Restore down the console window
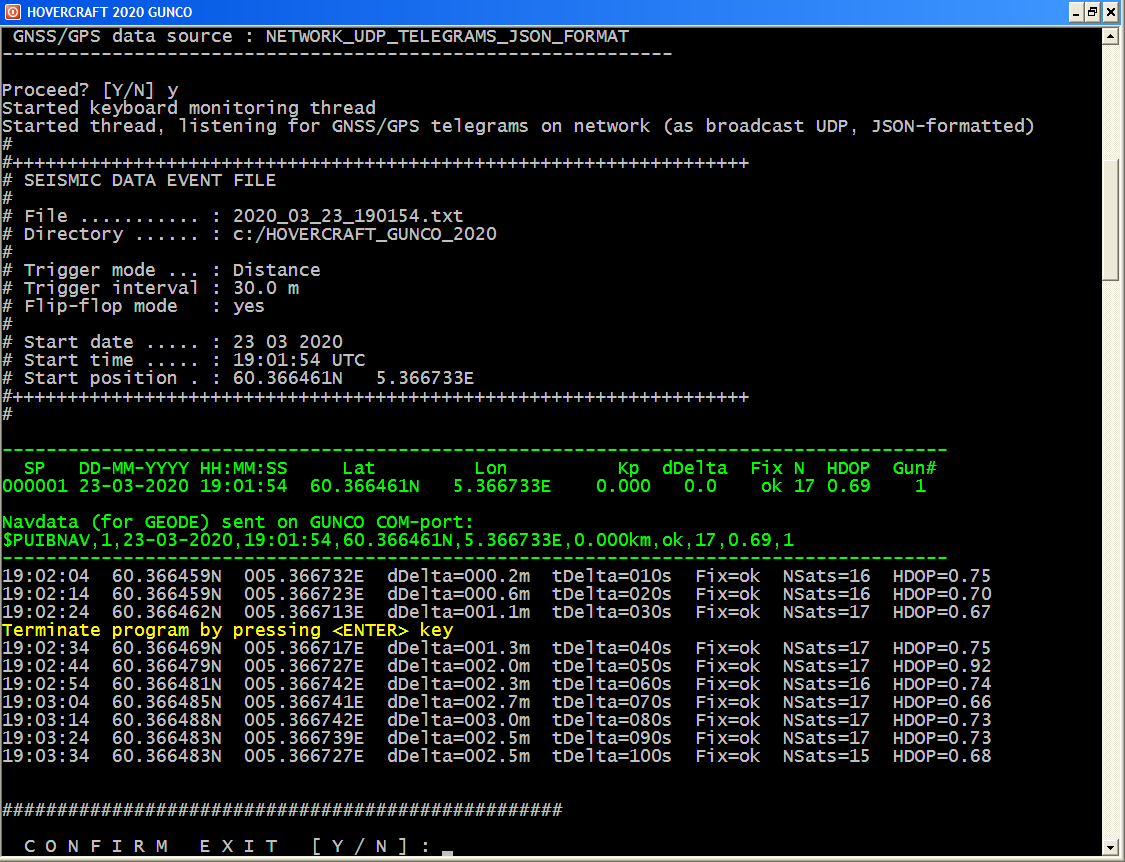 (x=1093, y=11)
